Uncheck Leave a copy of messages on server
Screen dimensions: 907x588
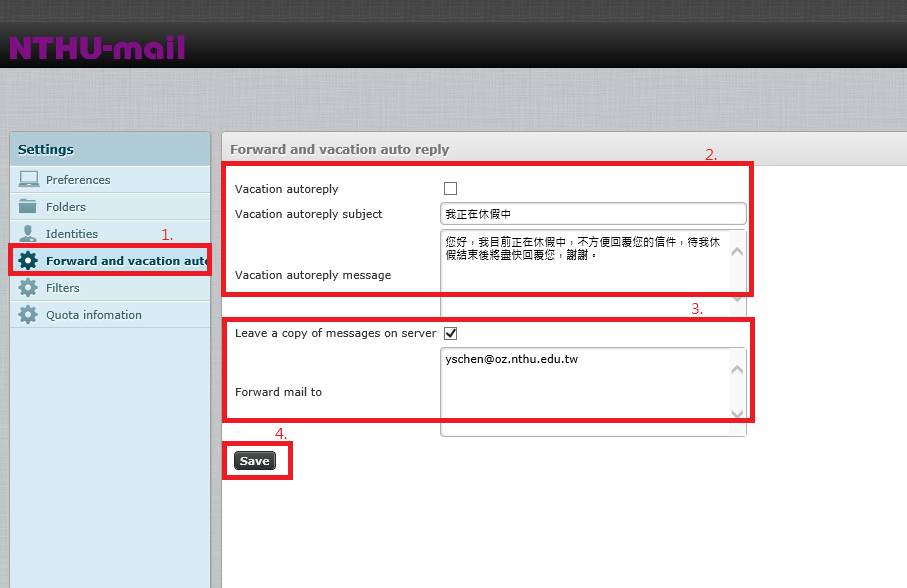click(450, 333)
